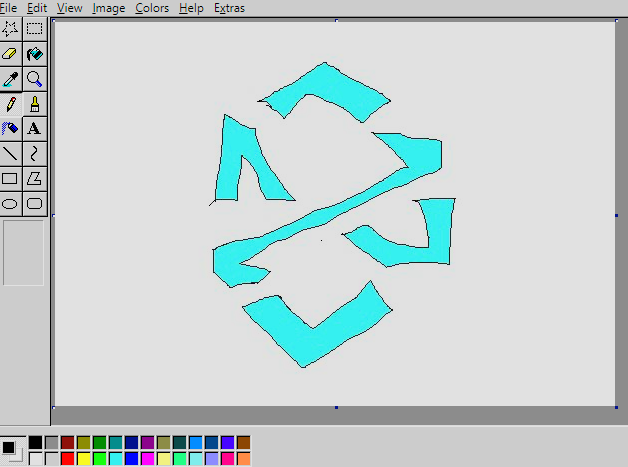Image resolution: width=628 pixels, height=467 pixels.
Task: Choose the brown swatch
Action: click(x=244, y=443)
